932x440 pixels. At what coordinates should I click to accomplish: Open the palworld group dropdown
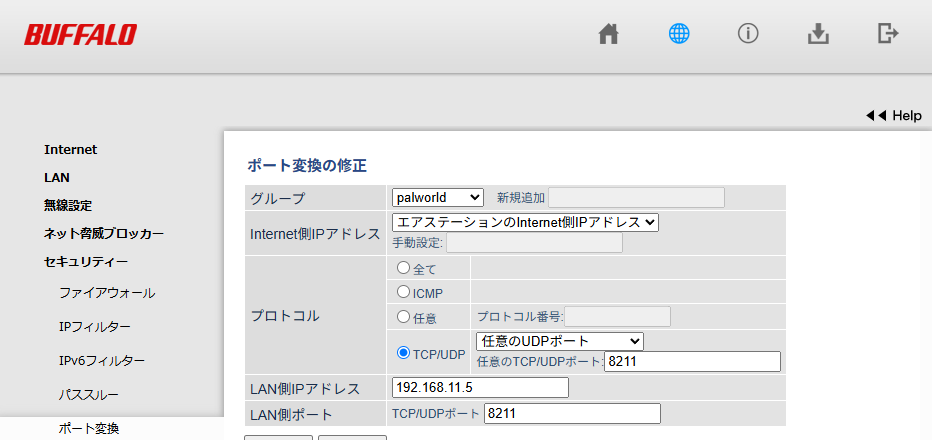[x=438, y=197]
